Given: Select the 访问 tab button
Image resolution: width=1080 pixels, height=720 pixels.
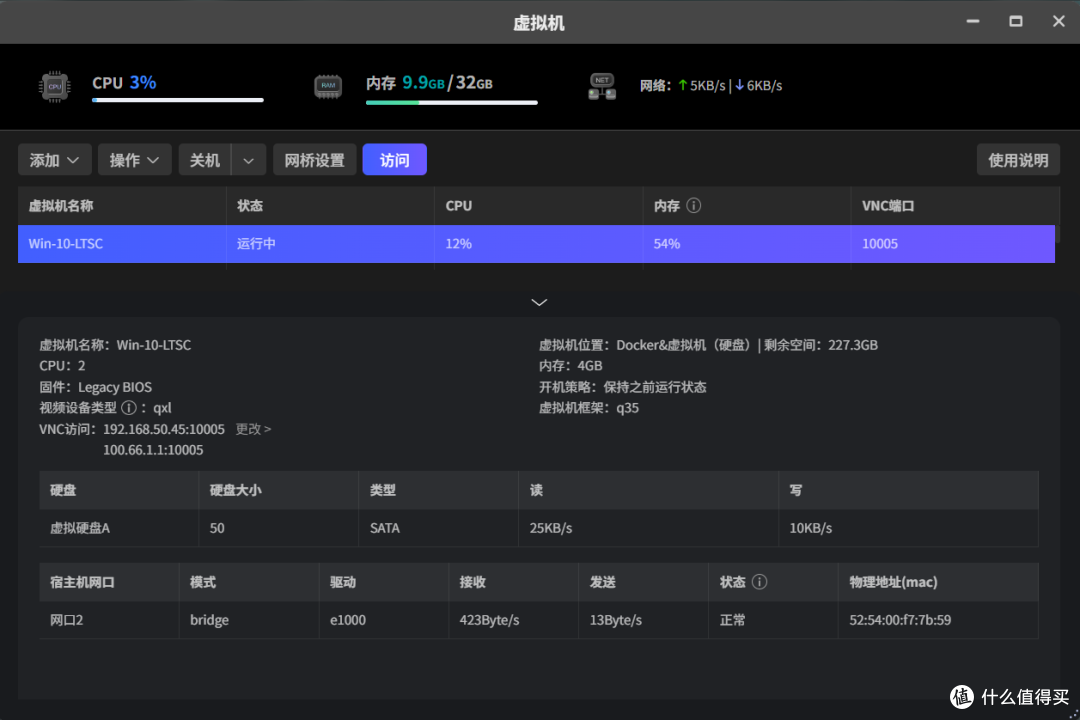Looking at the screenshot, I should coord(394,159).
